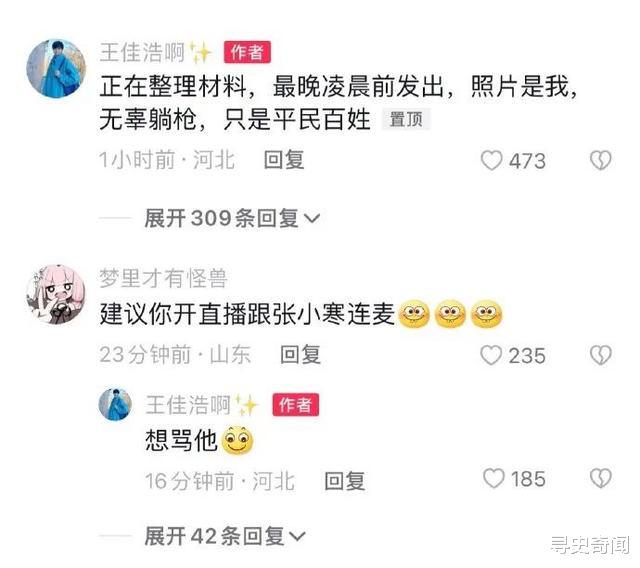640x568 pixels.
Task: Dislike the pinned comment by 王佳浩啊
Action: coord(600,160)
